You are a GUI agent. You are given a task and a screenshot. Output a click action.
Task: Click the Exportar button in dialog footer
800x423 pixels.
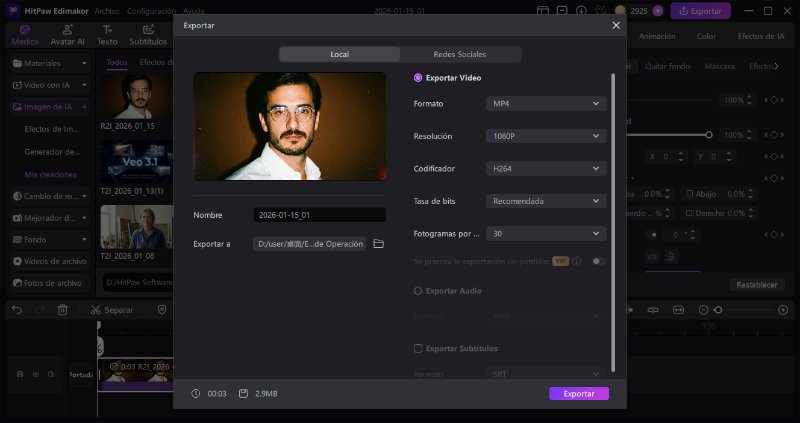(579, 393)
